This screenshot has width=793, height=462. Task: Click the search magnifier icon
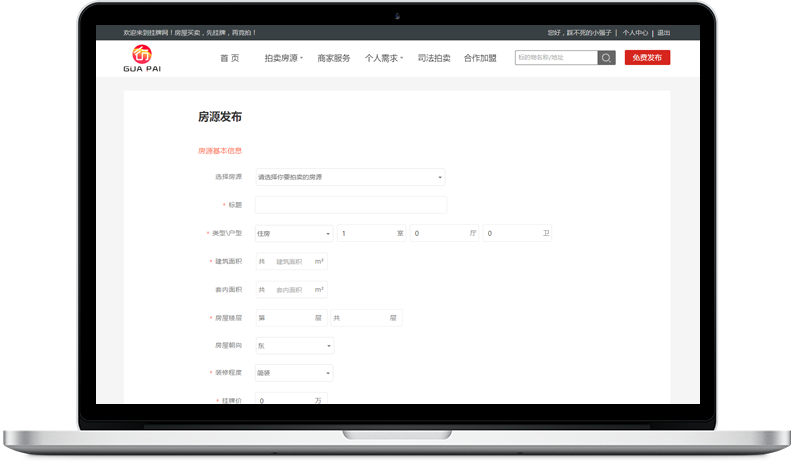[606, 58]
